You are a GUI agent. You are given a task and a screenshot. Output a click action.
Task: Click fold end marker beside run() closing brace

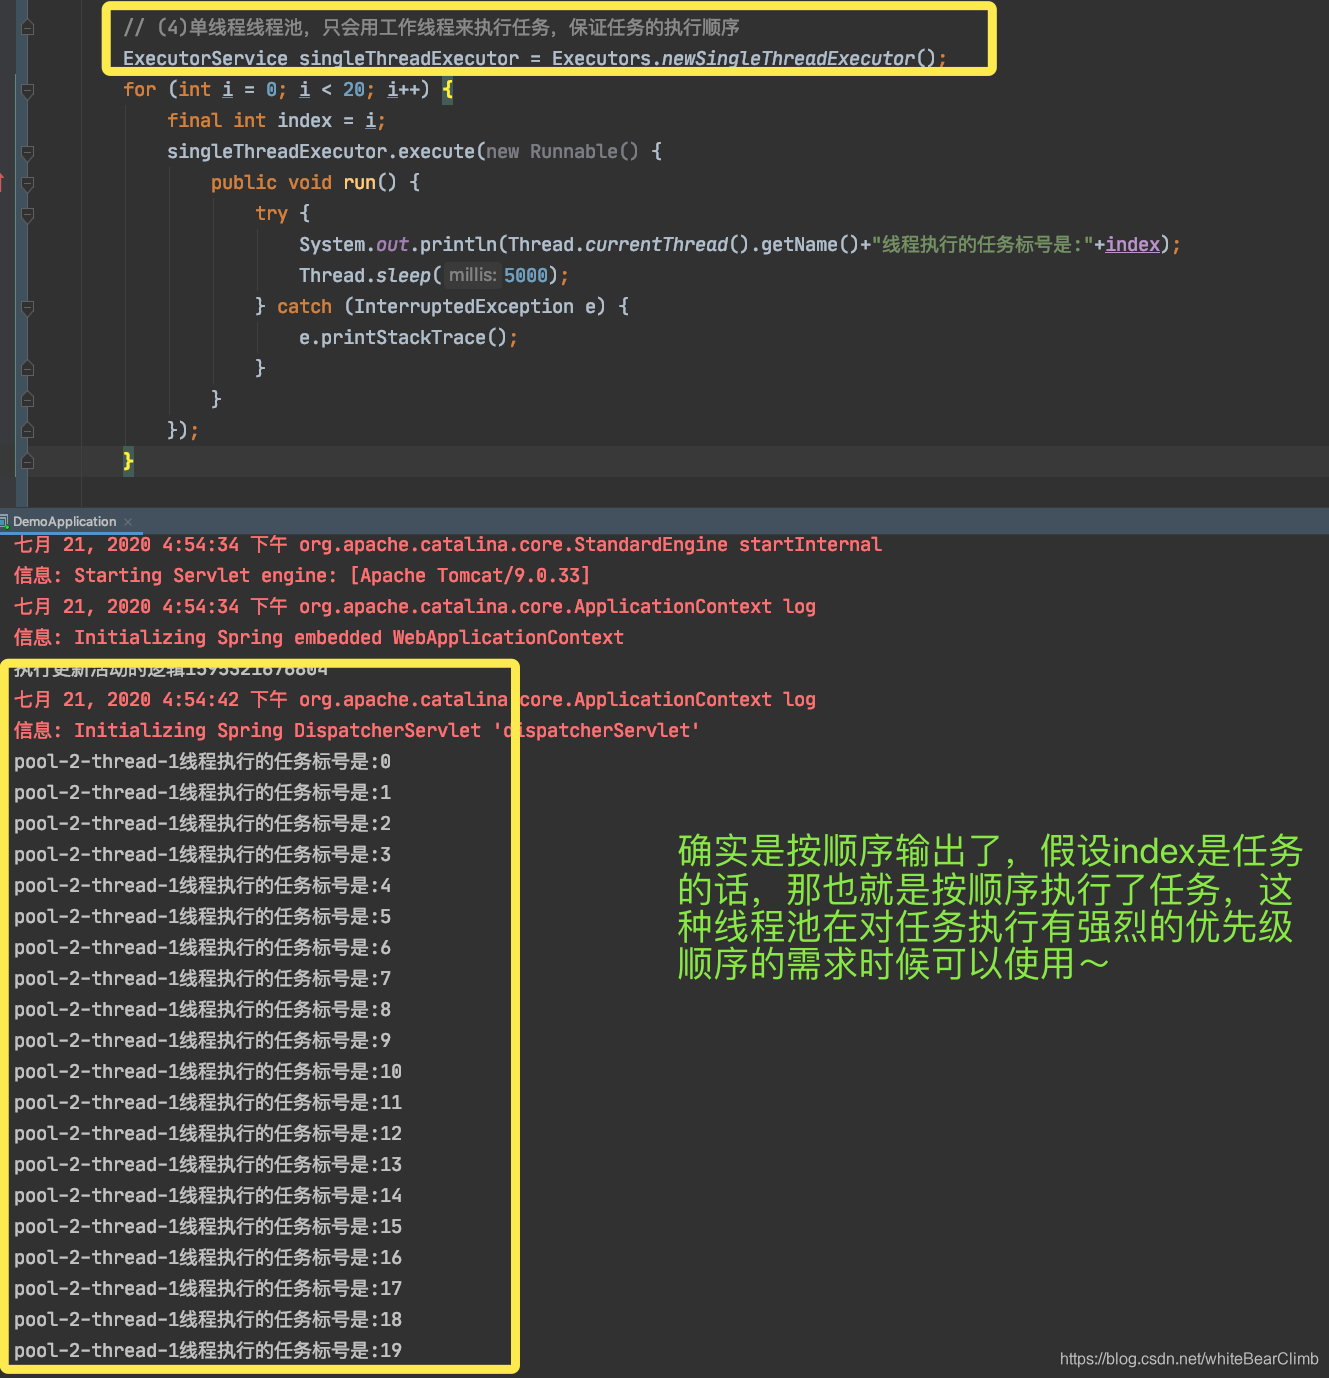[28, 400]
